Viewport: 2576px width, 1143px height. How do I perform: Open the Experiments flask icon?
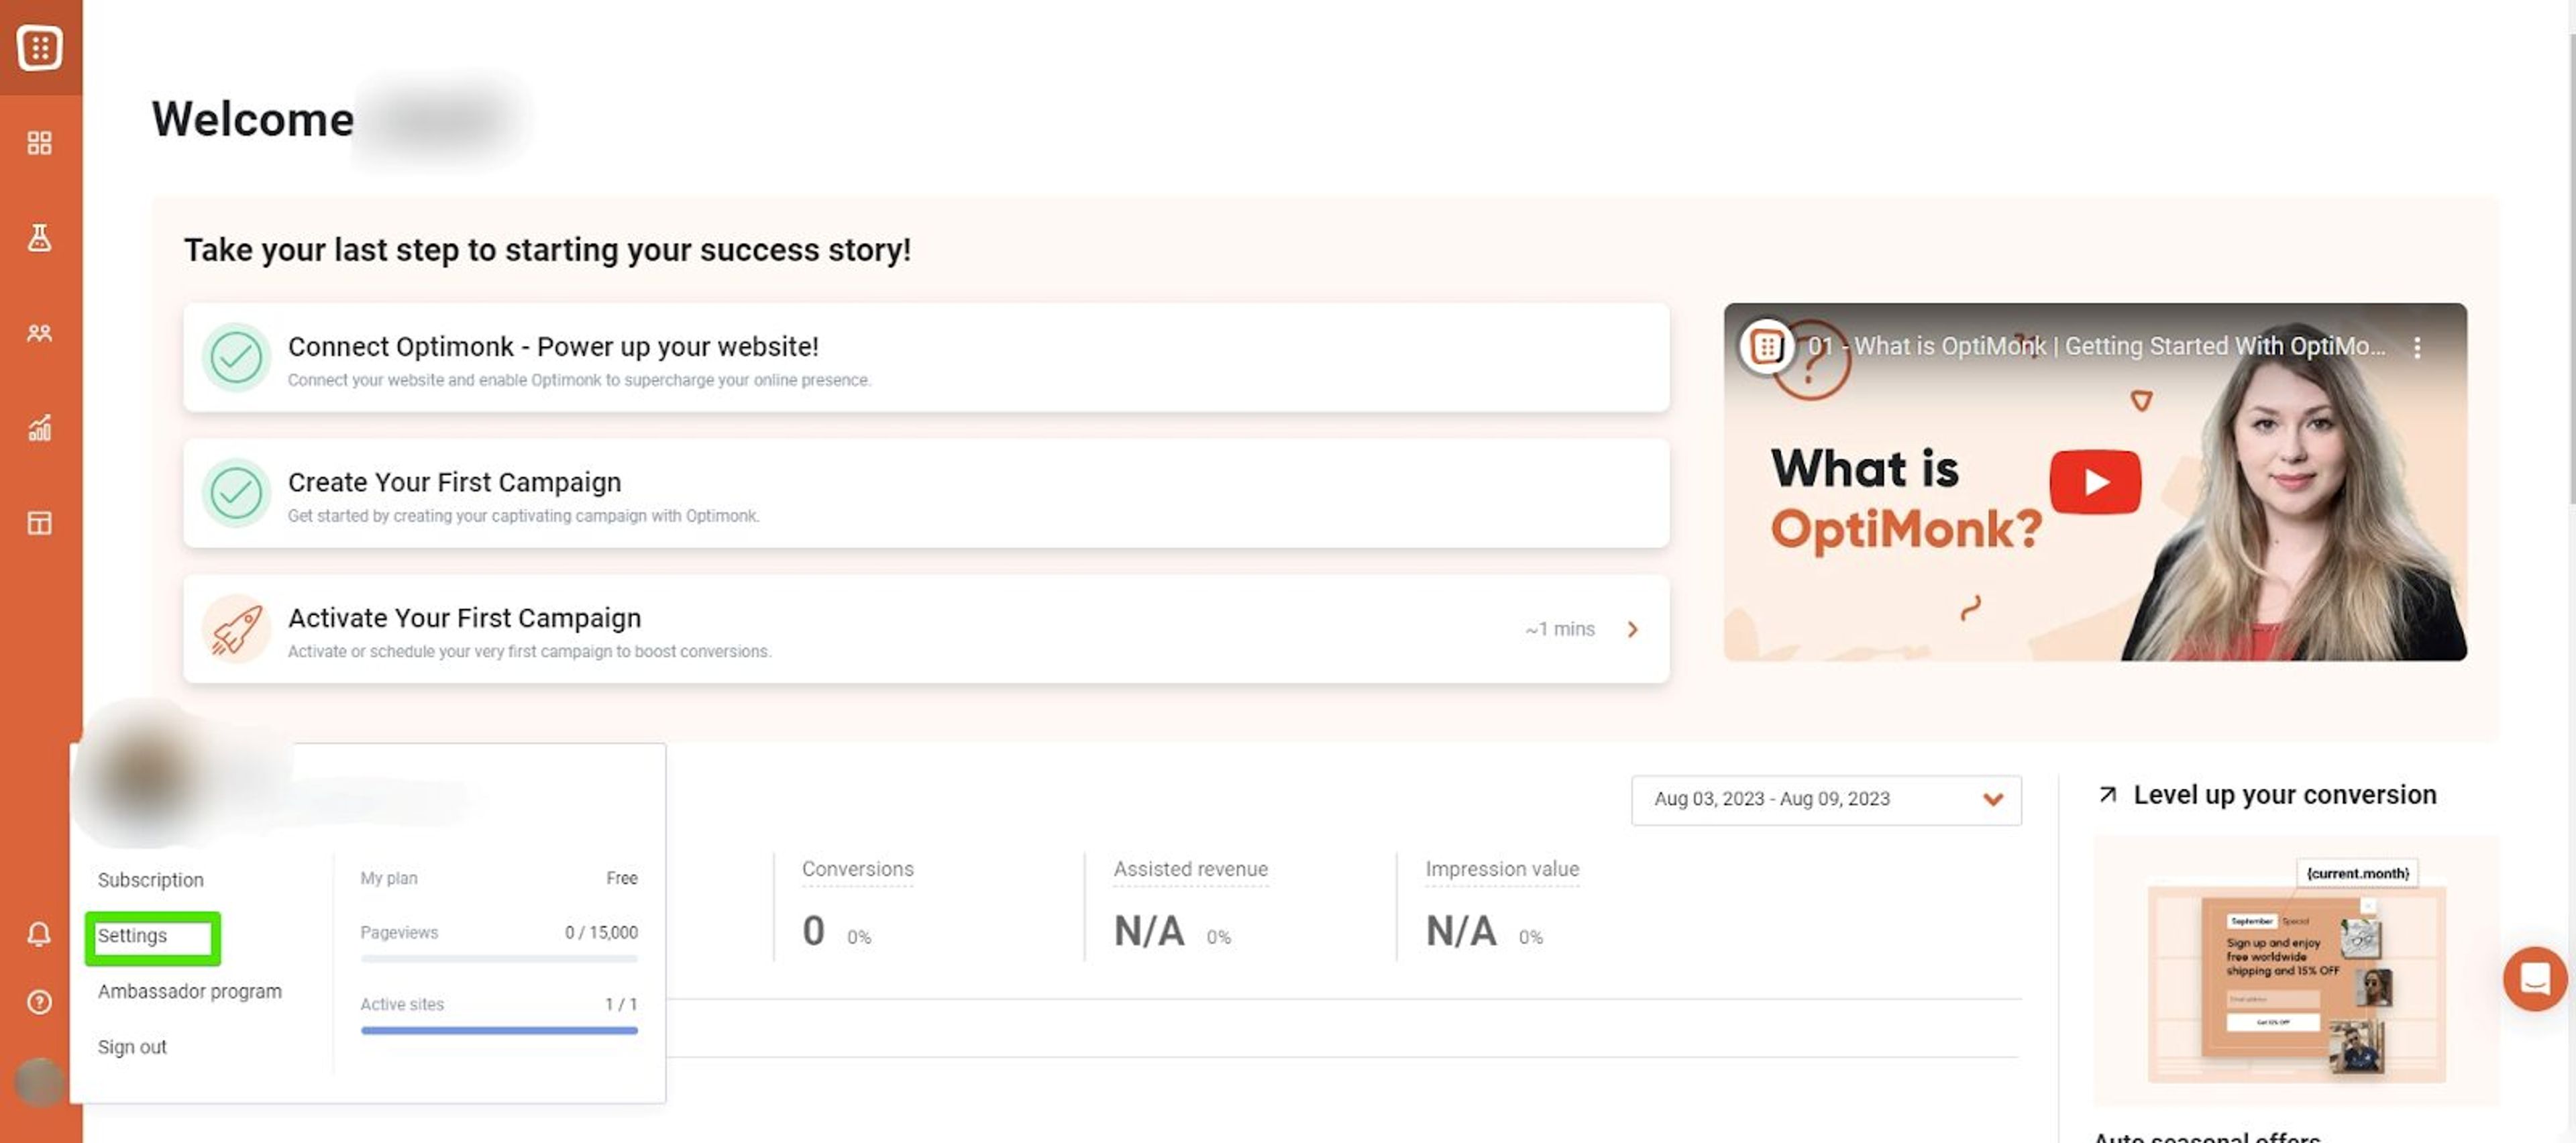[x=40, y=237]
